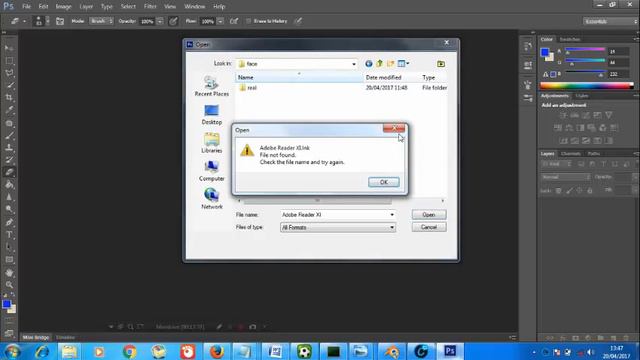Open the Window menu
The width and height of the screenshot is (640, 360).
tap(195, 7)
